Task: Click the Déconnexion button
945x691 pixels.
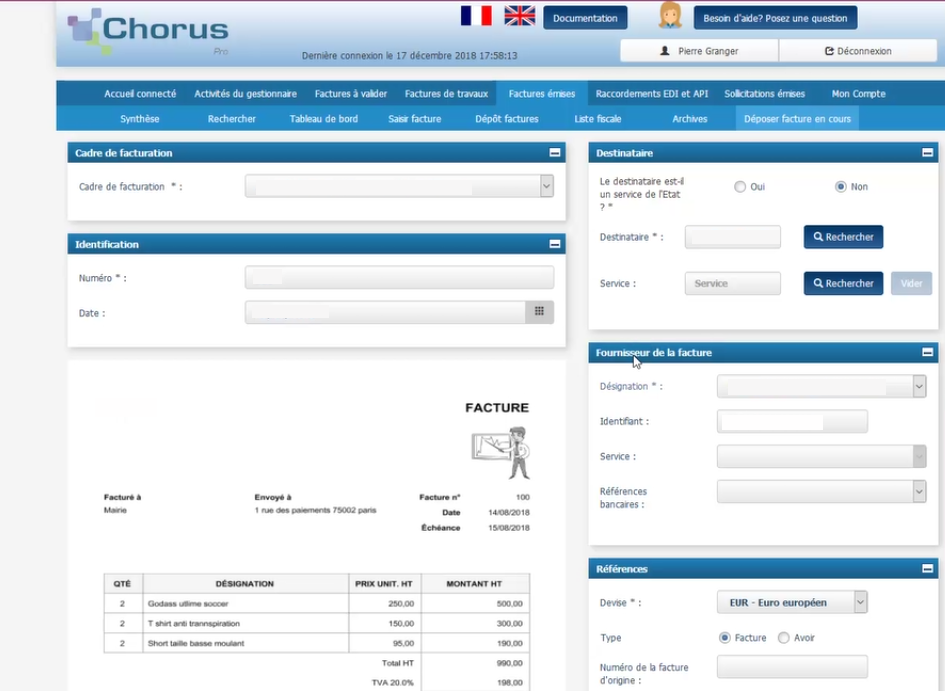Action: pyautogui.click(x=857, y=51)
